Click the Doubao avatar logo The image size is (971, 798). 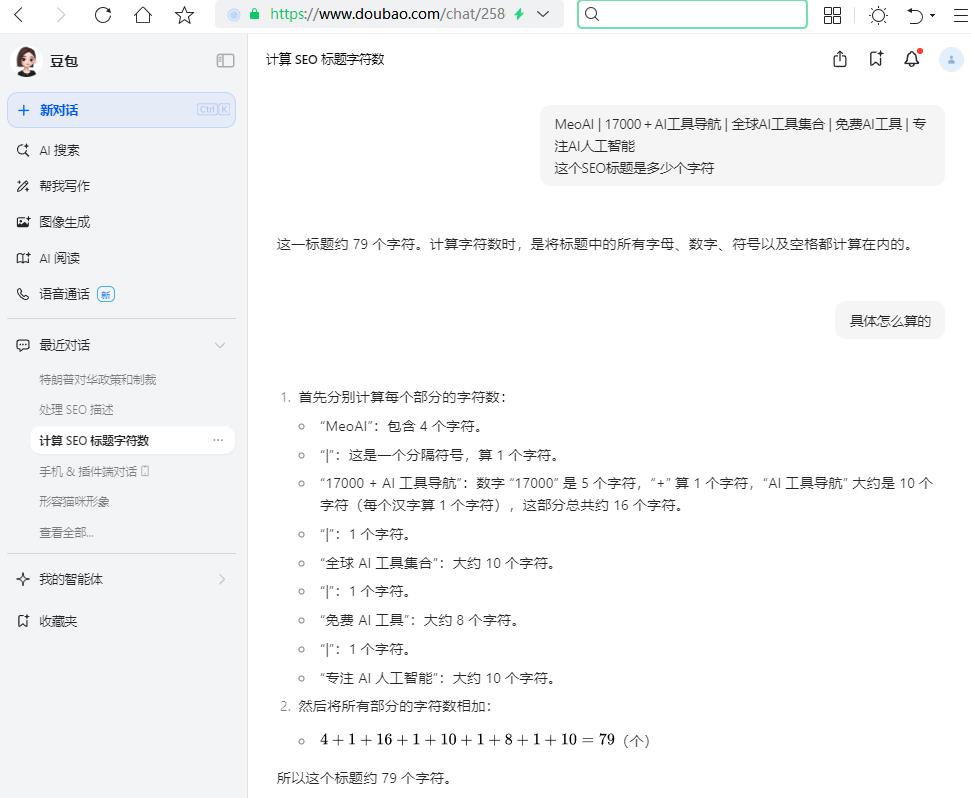pos(27,61)
